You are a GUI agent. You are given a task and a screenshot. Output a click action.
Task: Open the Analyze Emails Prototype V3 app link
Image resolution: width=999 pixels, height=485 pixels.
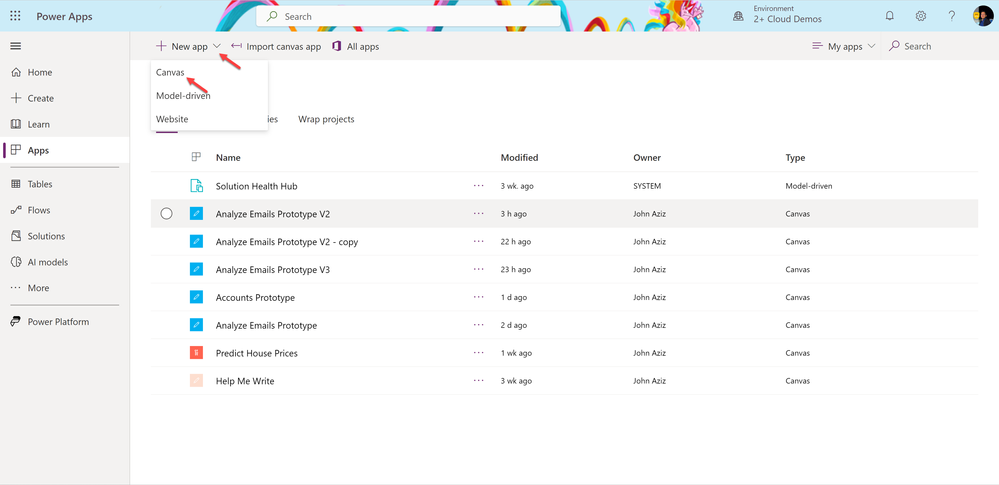point(273,270)
